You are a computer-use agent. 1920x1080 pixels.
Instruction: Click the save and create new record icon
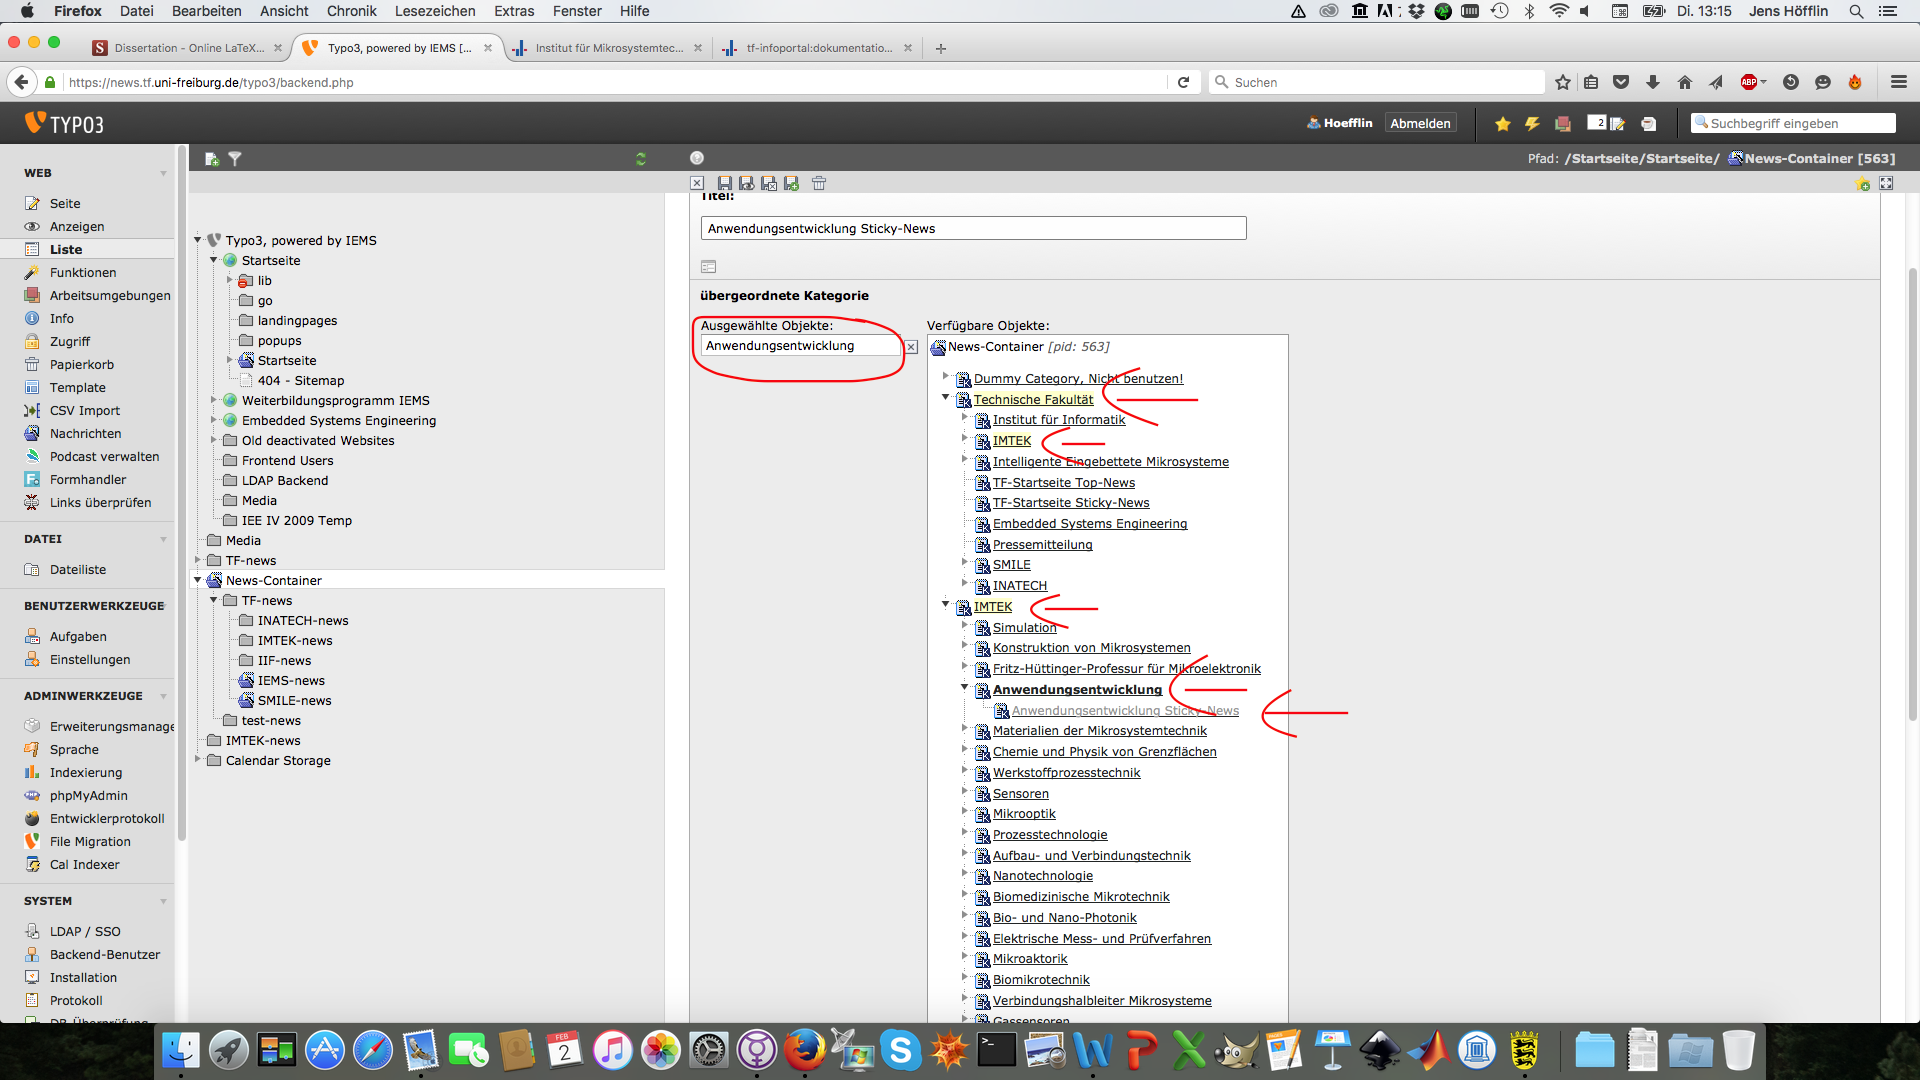coord(792,183)
